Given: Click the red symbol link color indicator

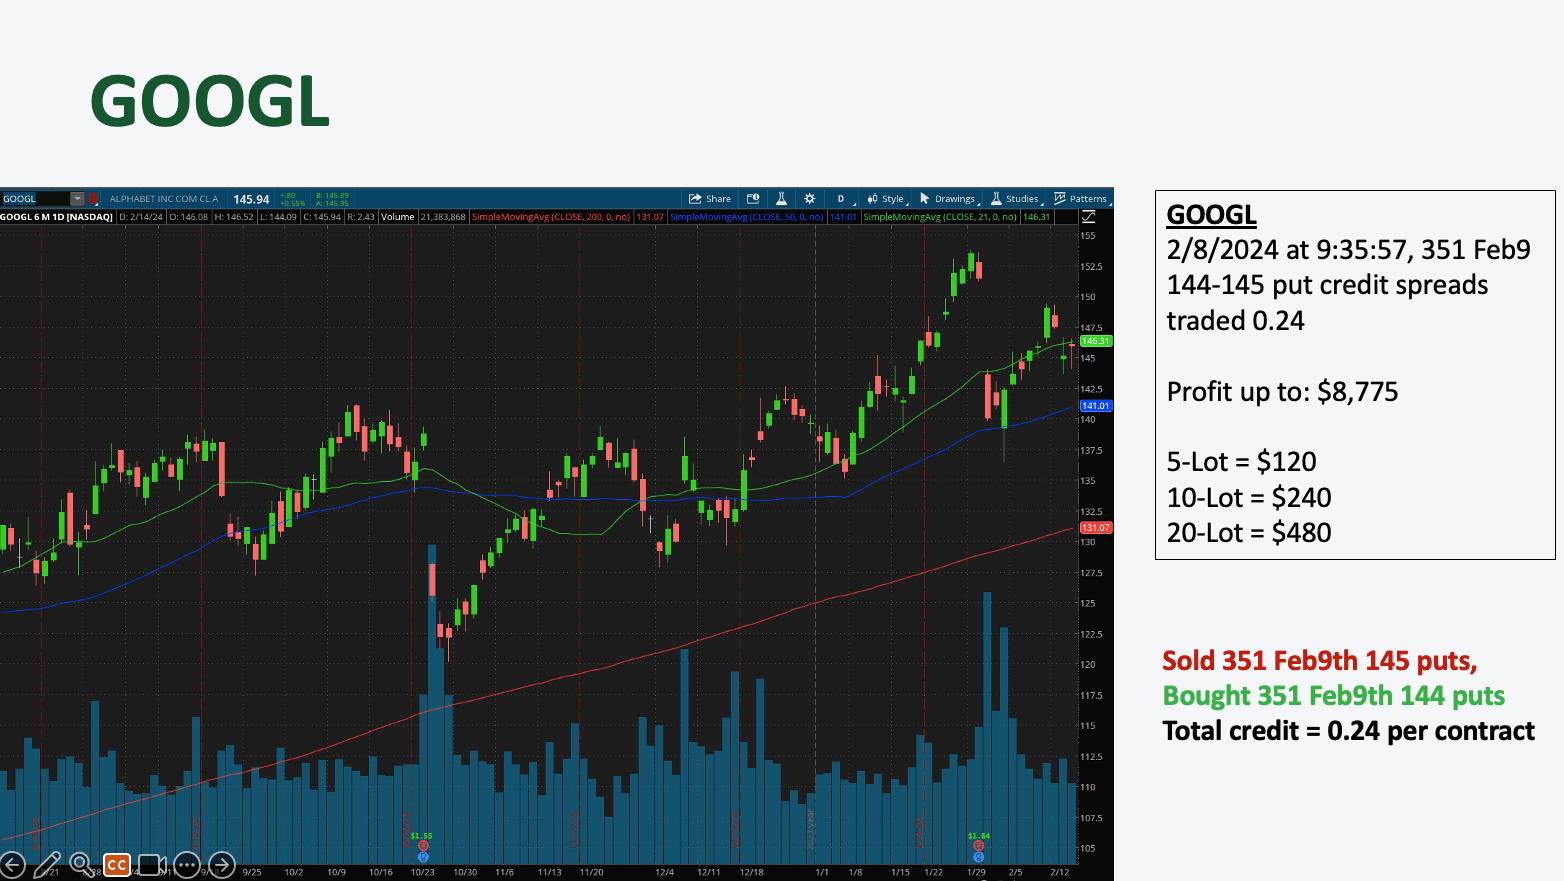Looking at the screenshot, I should tap(93, 199).
